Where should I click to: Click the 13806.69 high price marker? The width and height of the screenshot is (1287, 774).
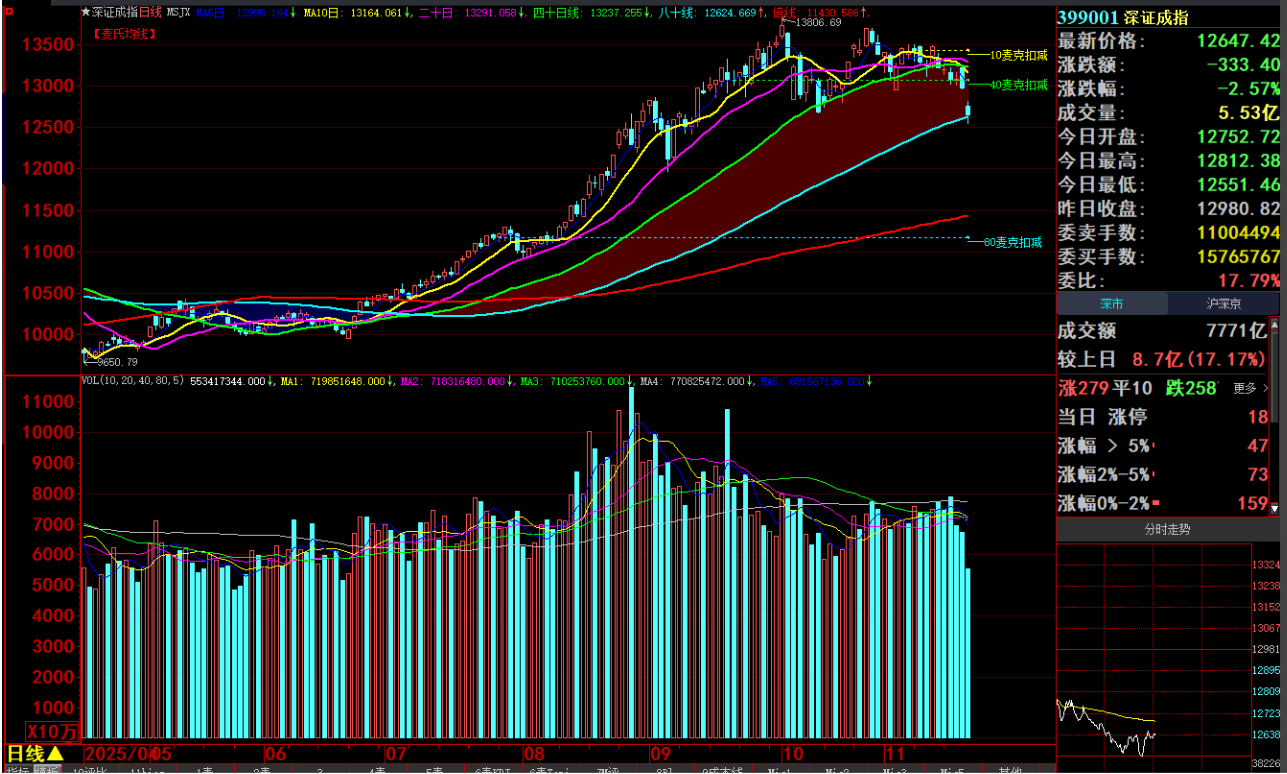tap(817, 22)
